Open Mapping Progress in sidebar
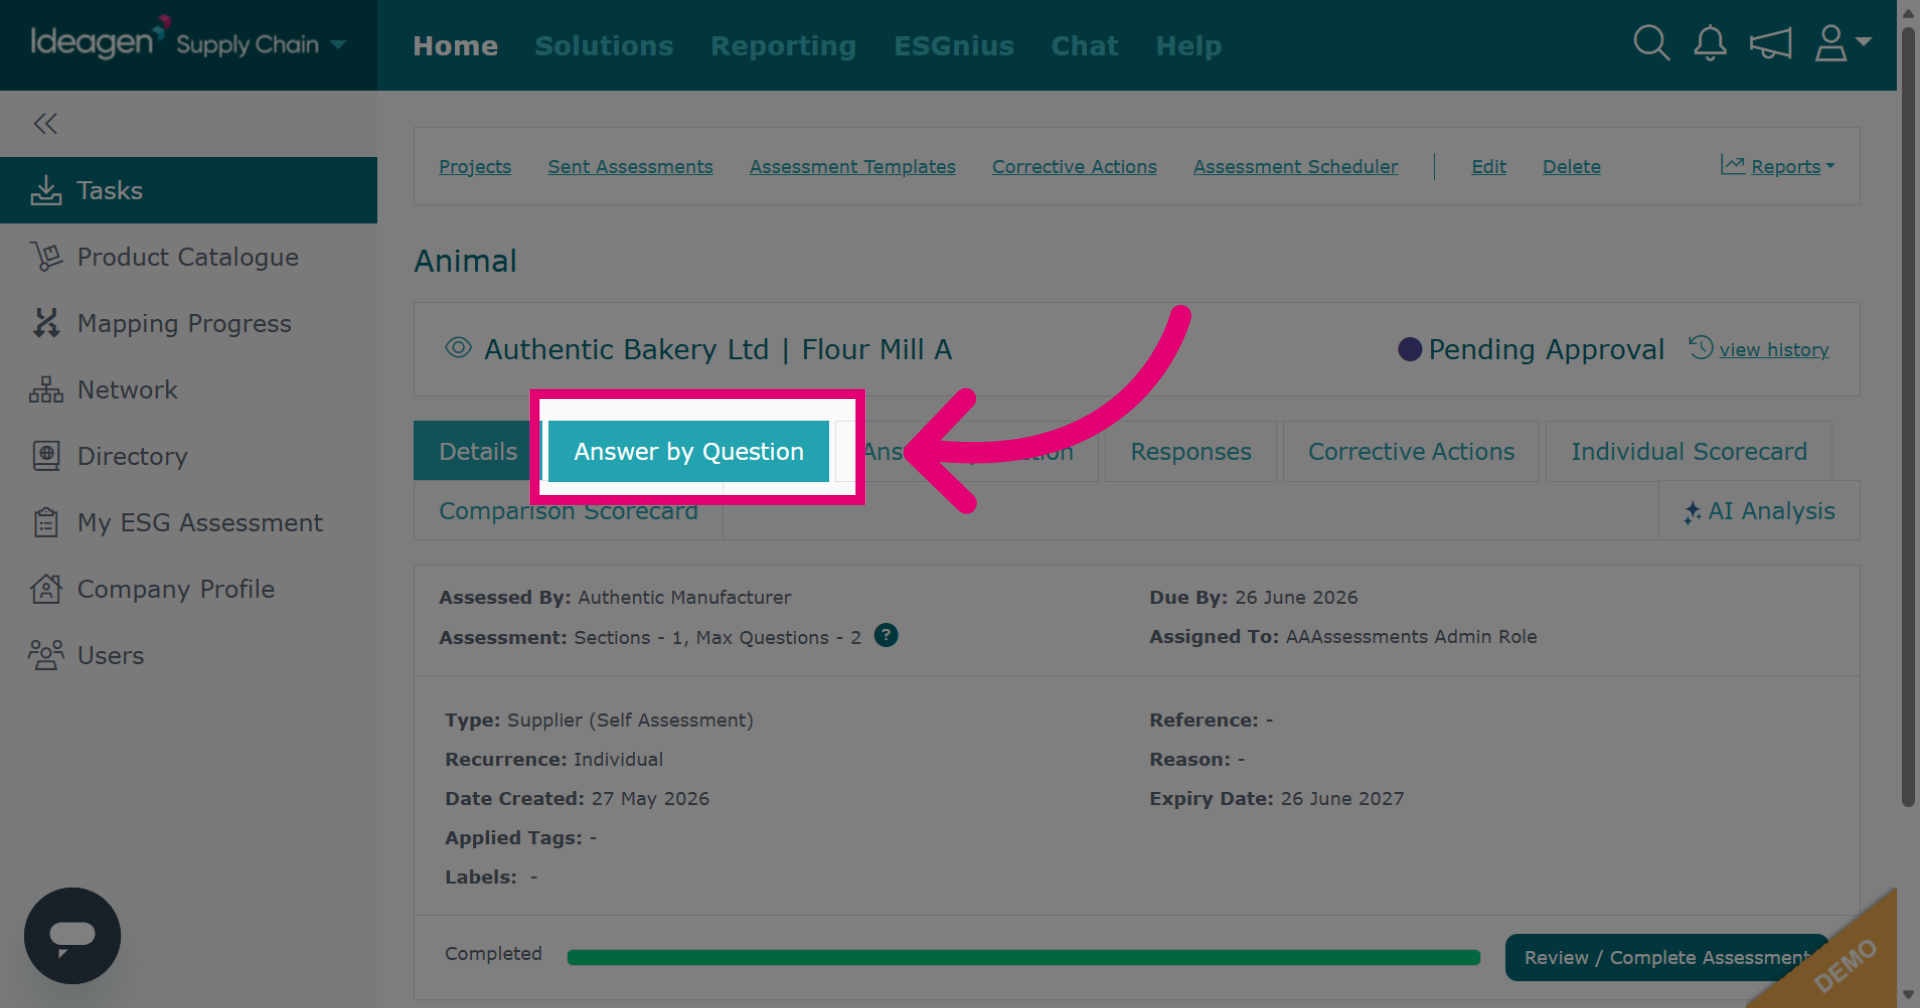This screenshot has width=1920, height=1008. click(x=188, y=323)
